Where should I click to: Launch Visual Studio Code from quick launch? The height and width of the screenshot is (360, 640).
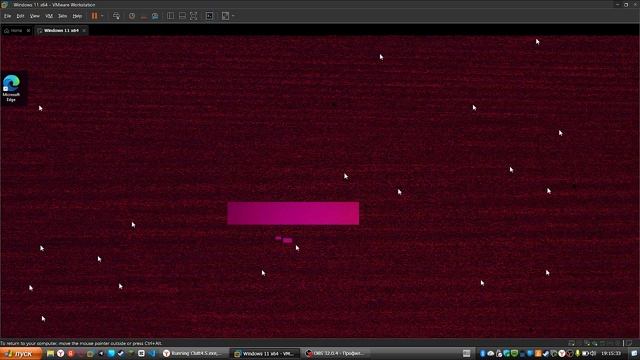click(152, 353)
